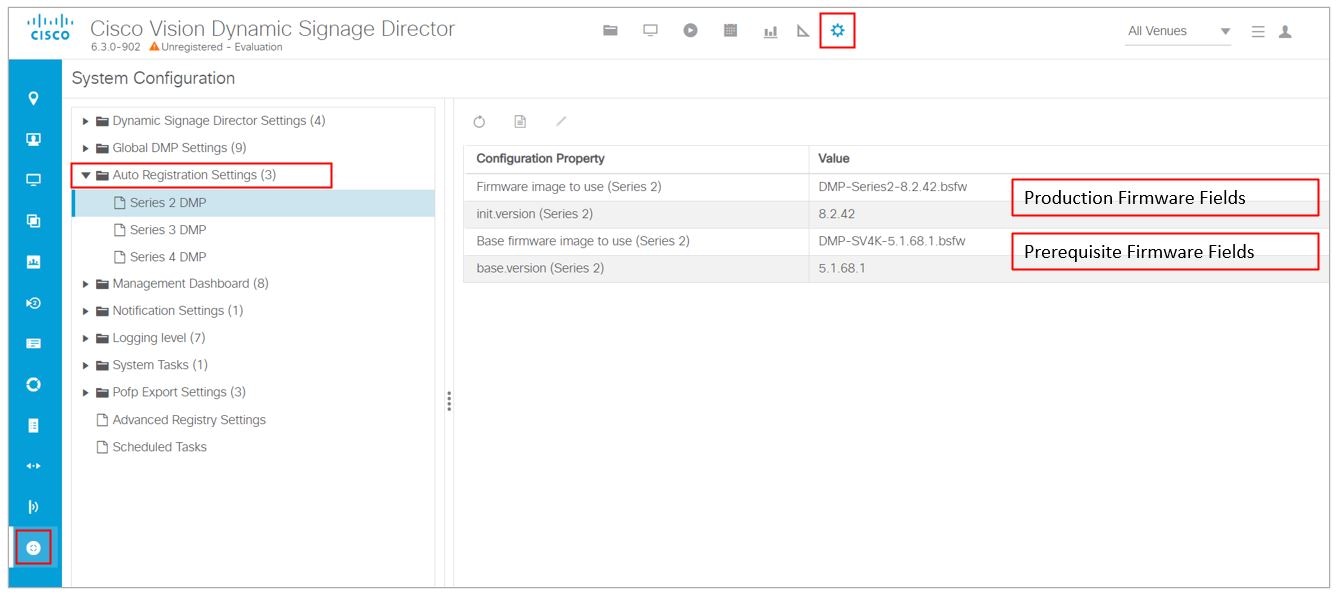Open the All Venues dropdown
The height and width of the screenshot is (596, 1338).
click(x=1178, y=32)
